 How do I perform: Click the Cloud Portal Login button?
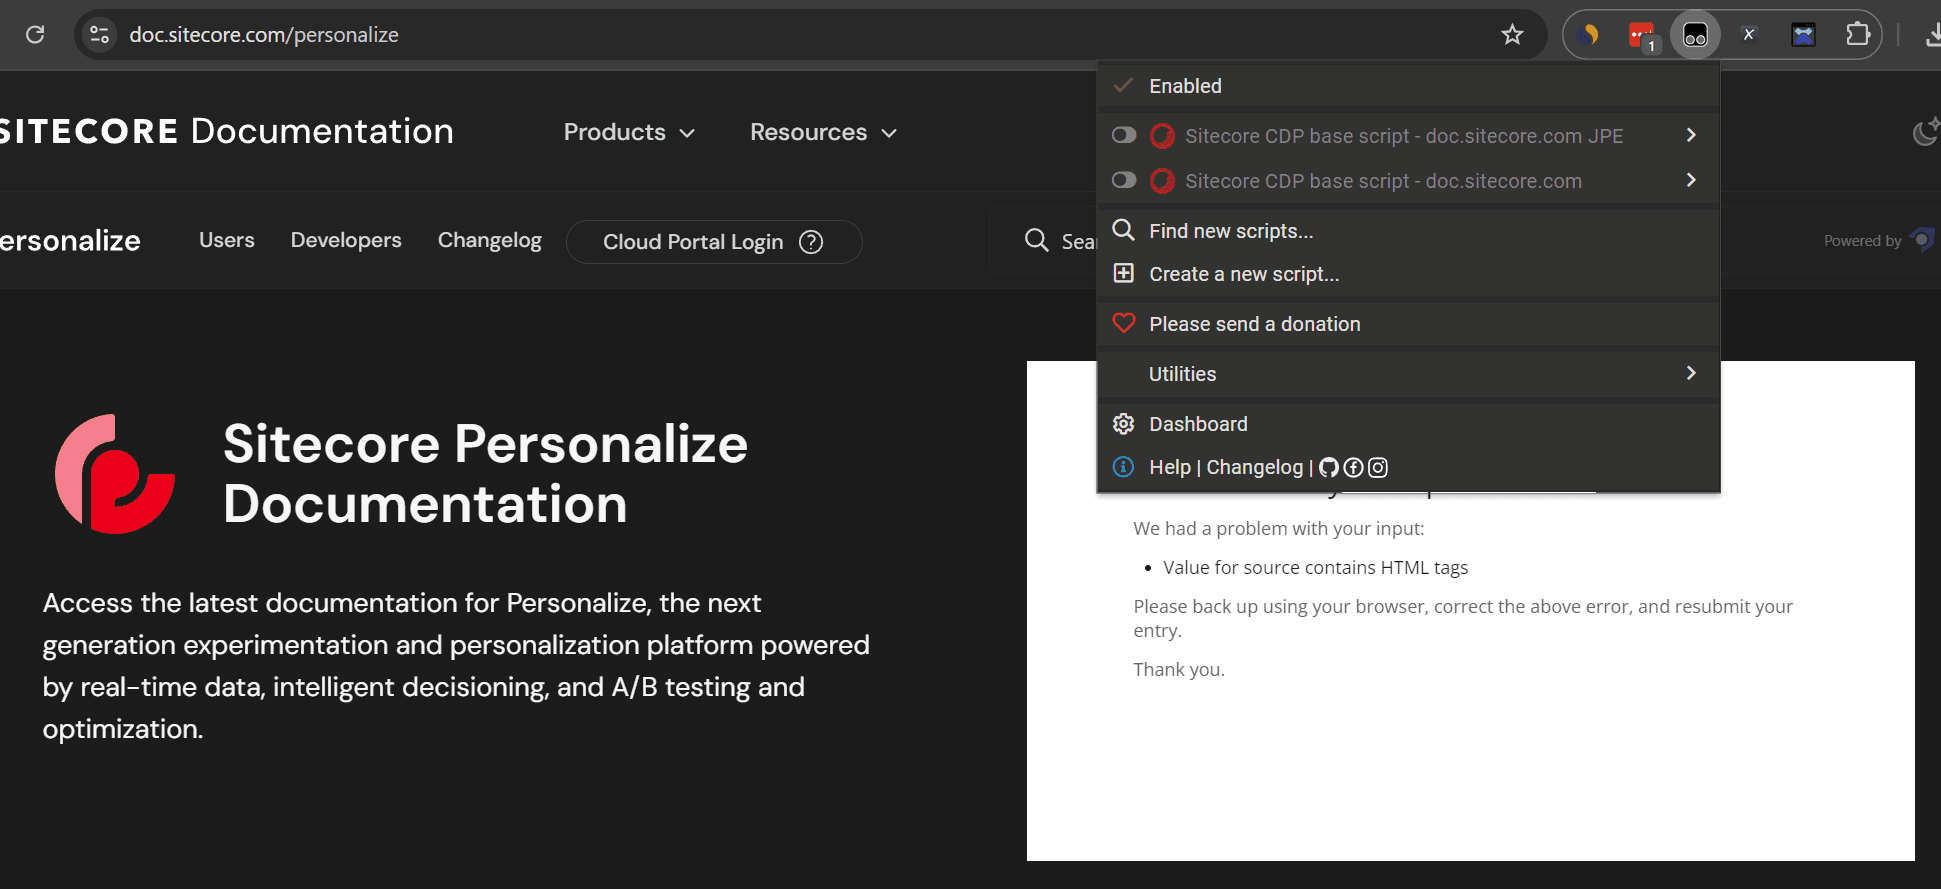[x=714, y=242]
